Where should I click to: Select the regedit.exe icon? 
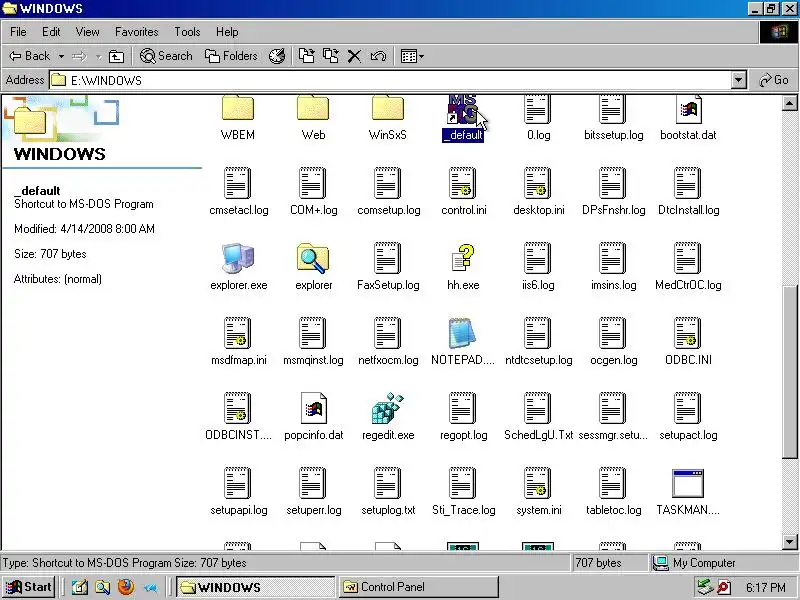click(388, 408)
